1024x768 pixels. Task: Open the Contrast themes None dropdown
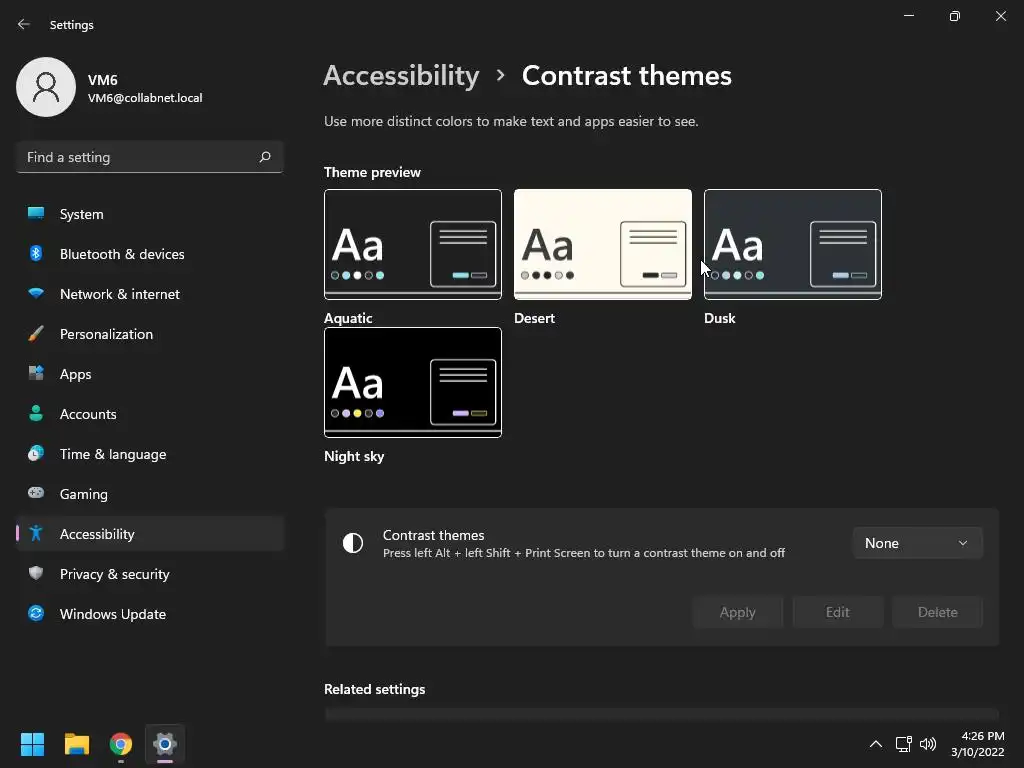point(917,543)
